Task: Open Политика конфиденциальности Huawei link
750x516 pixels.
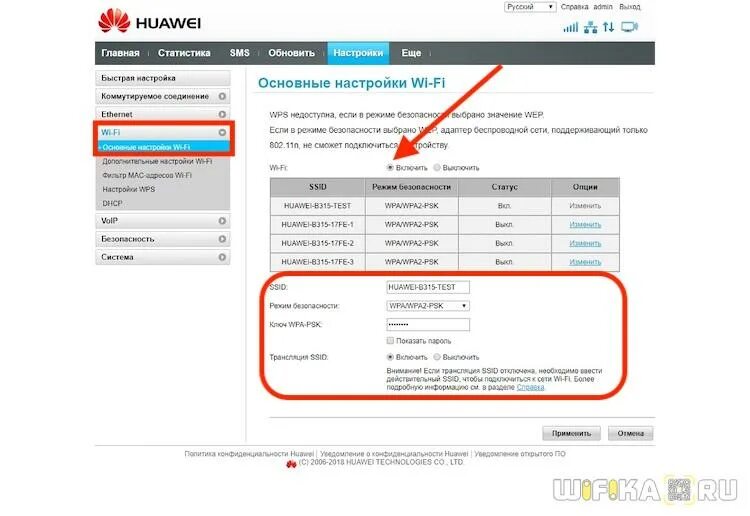Action: [x=249, y=453]
